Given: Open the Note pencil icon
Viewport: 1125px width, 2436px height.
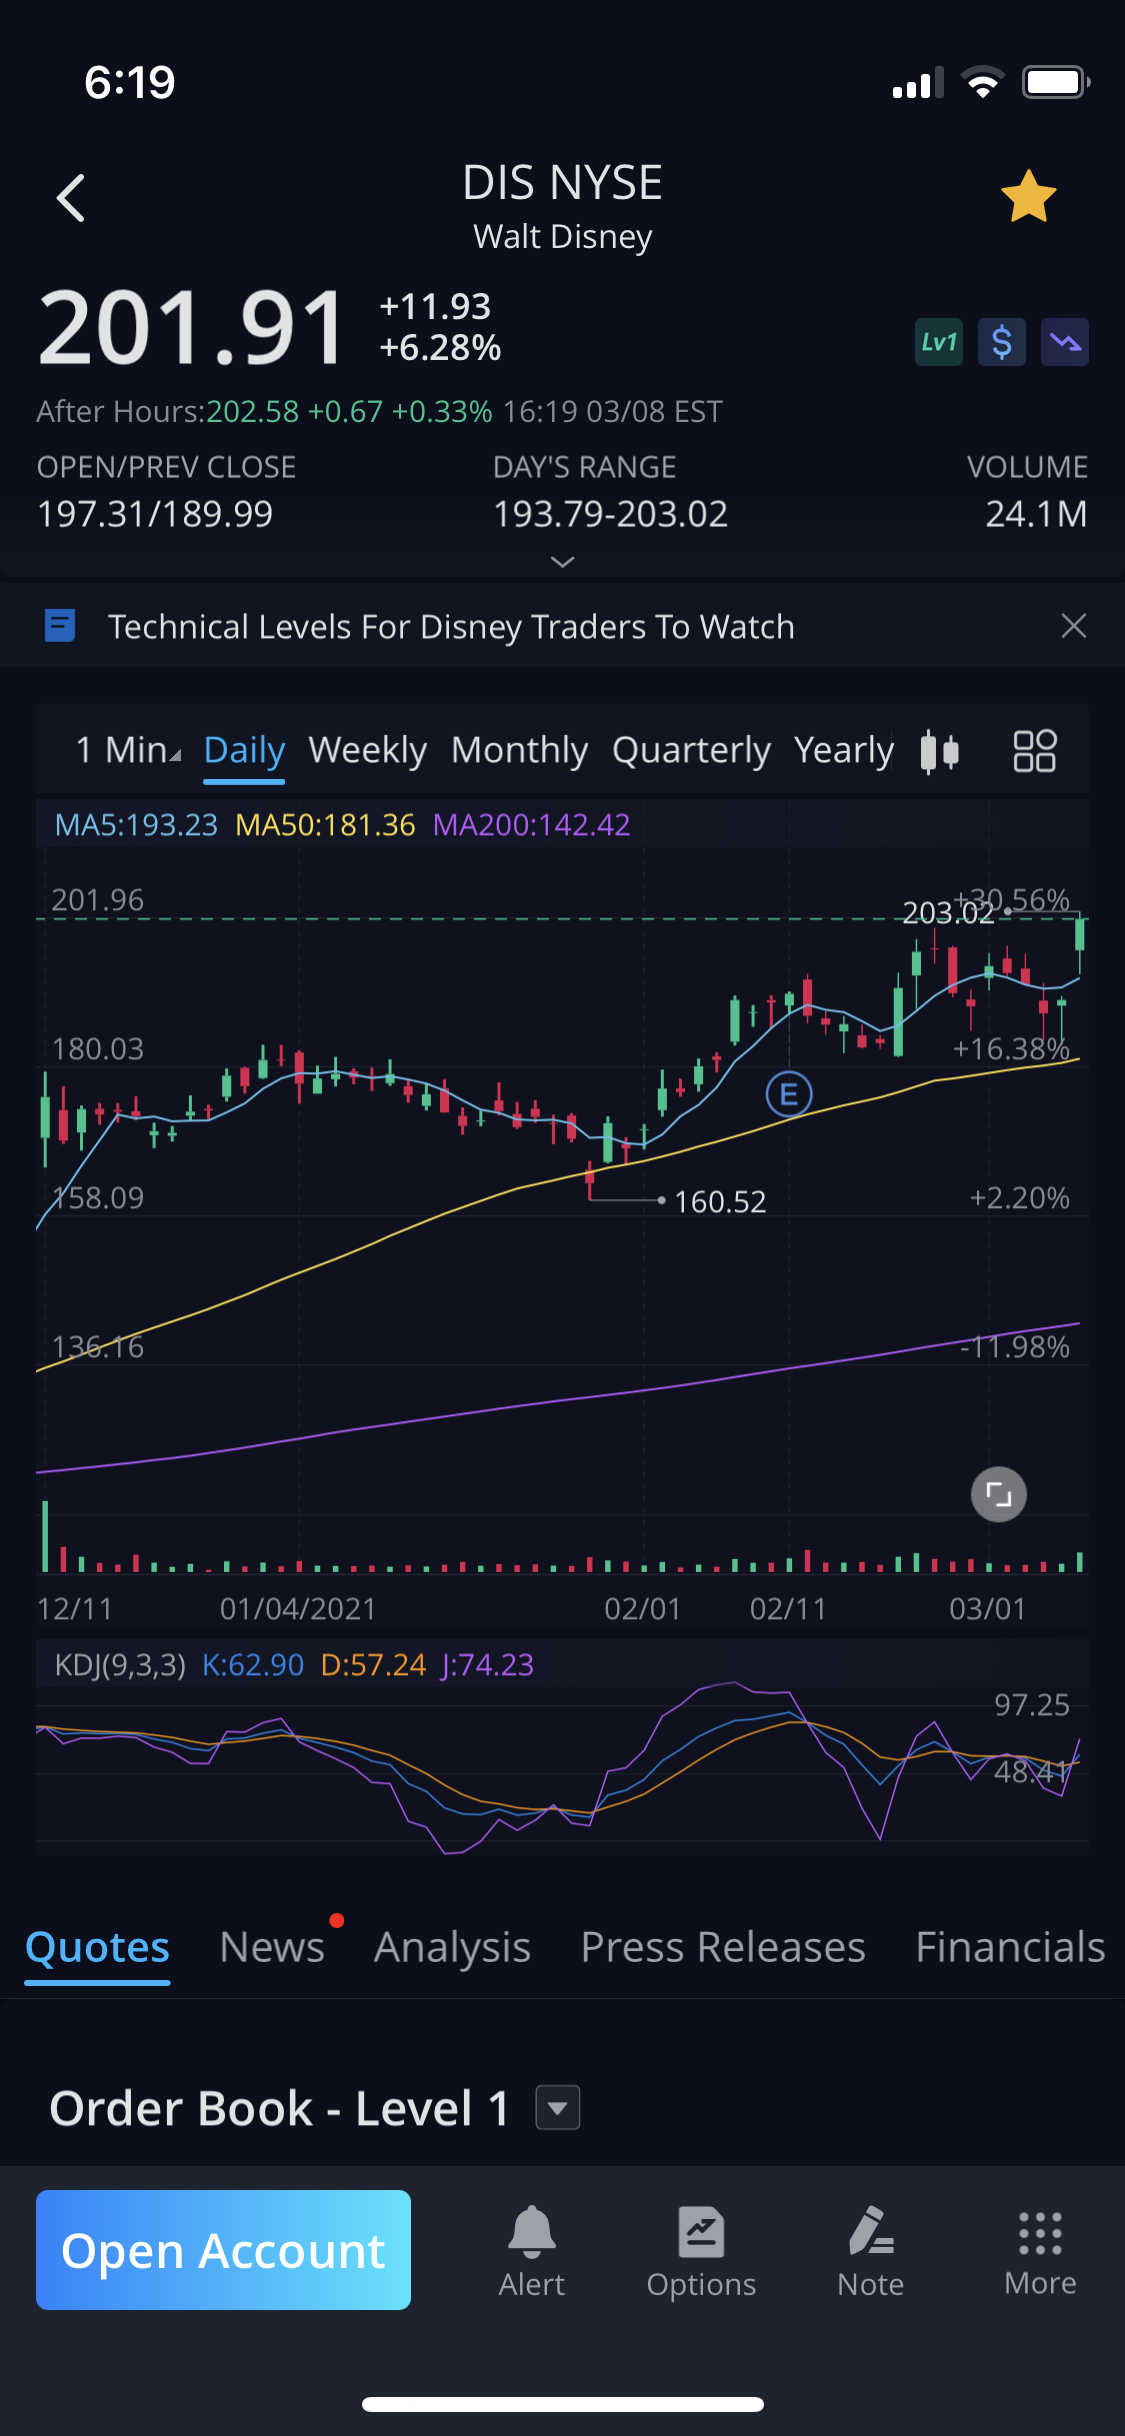Looking at the screenshot, I should click(870, 2250).
